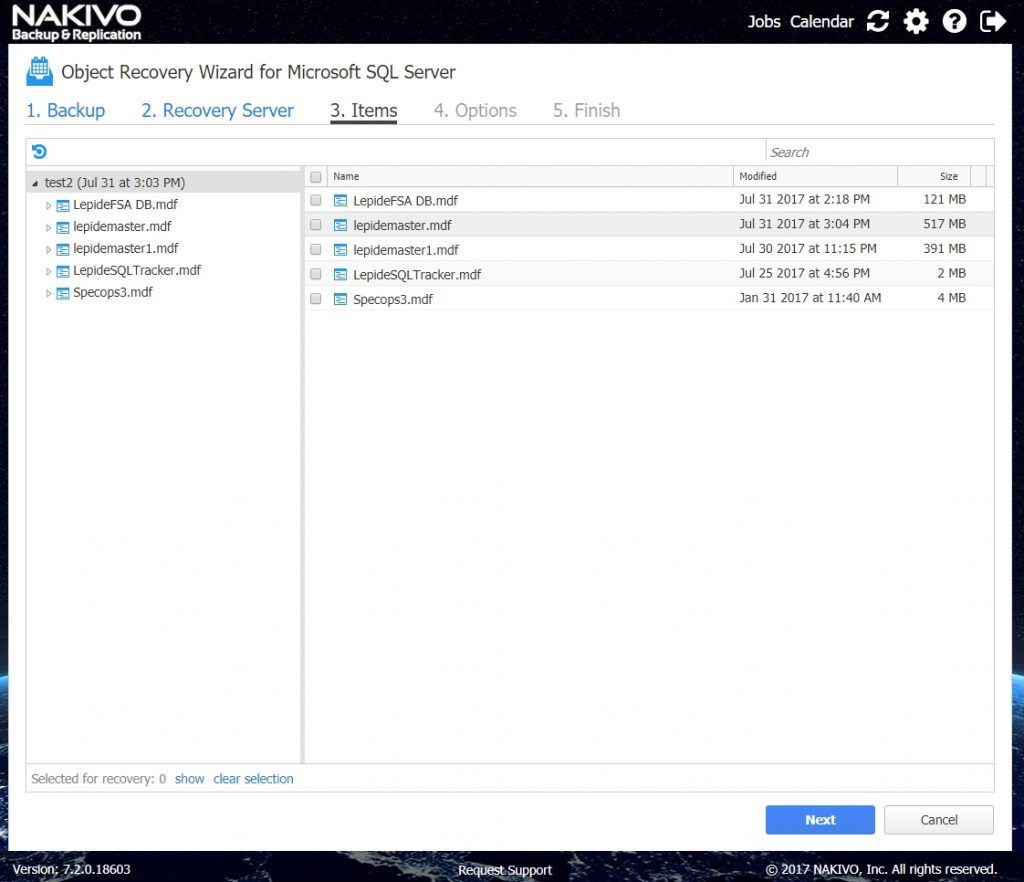Open the Calendar view

(820, 21)
